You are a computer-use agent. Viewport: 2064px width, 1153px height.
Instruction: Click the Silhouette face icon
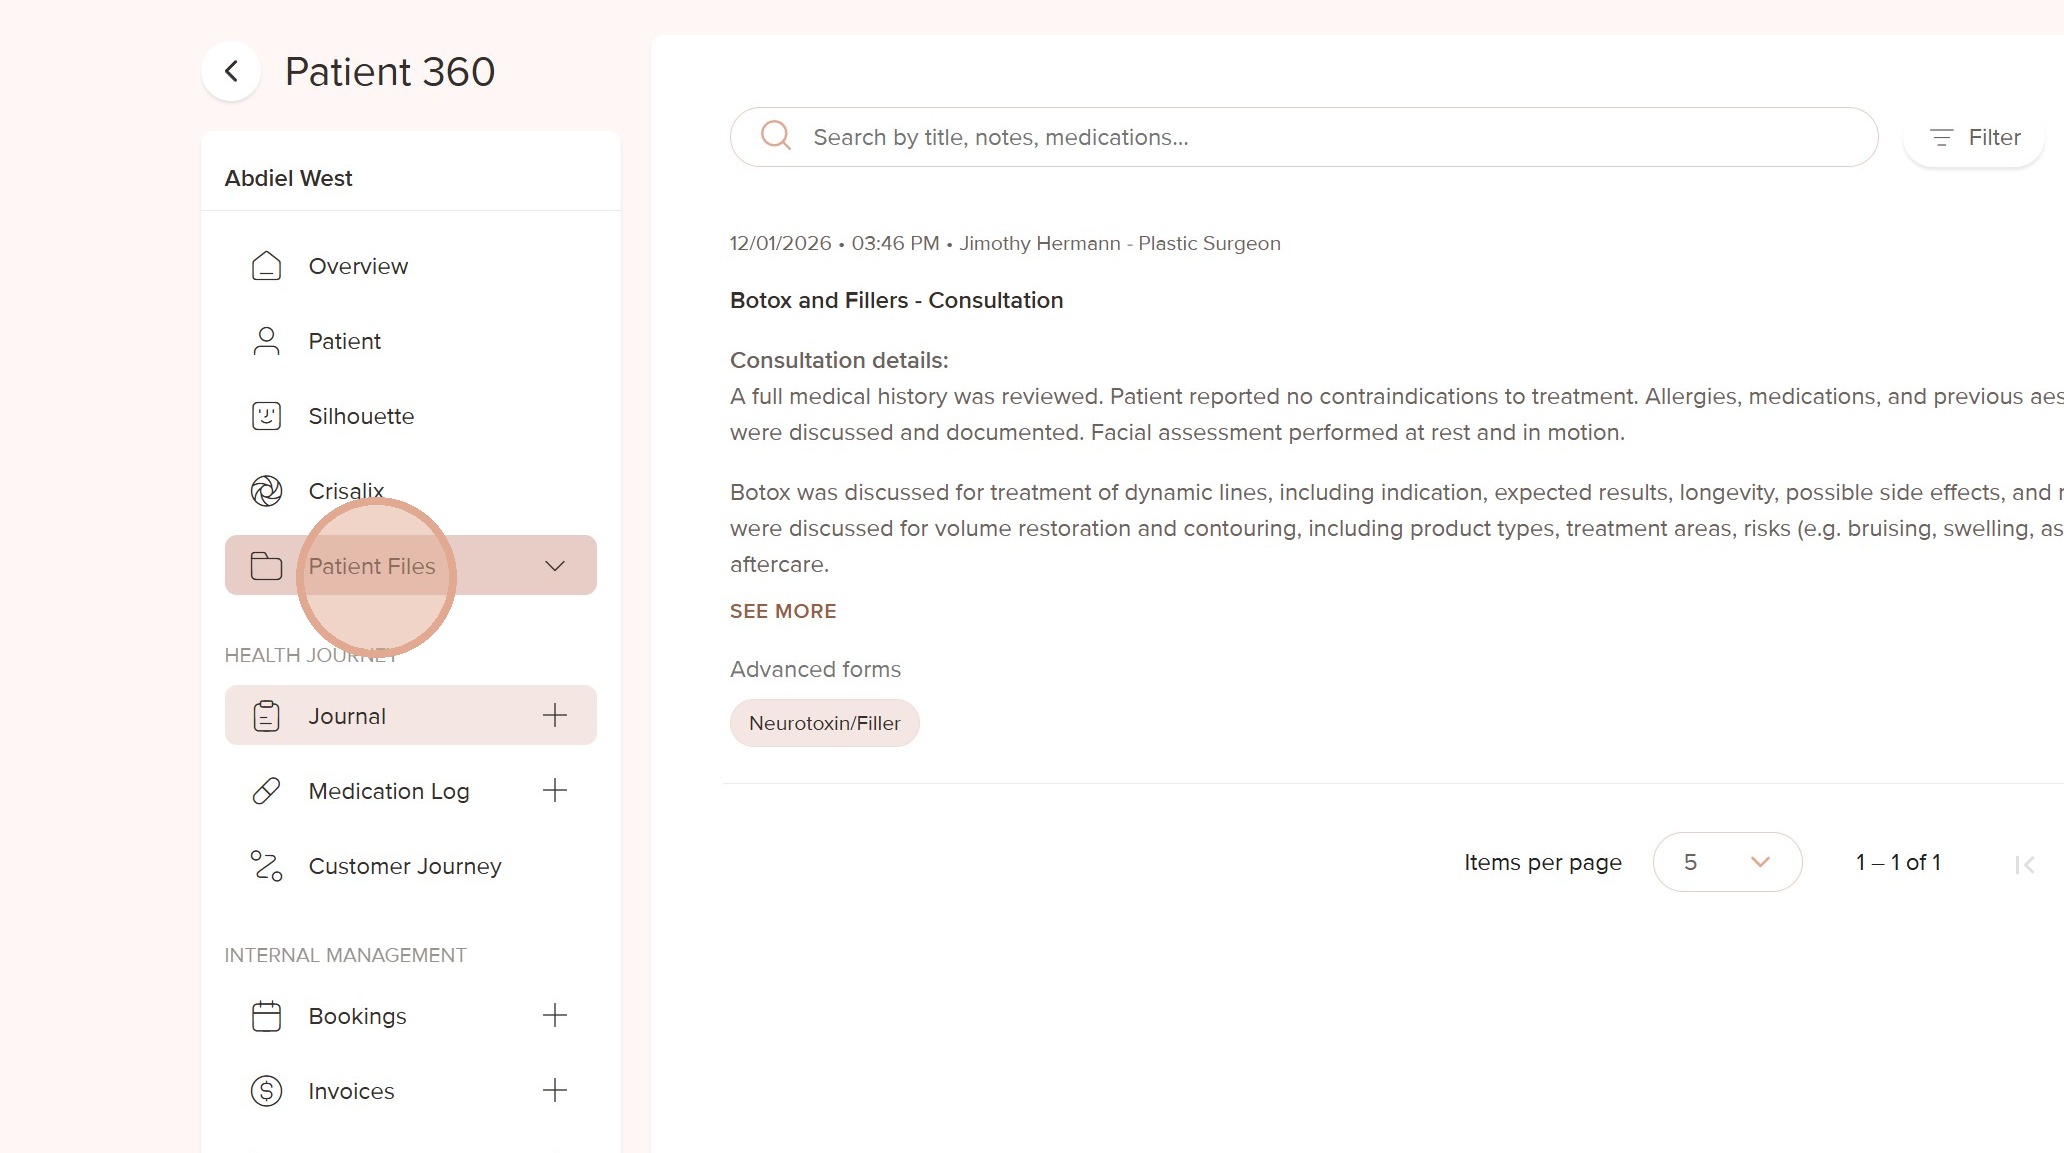[266, 416]
